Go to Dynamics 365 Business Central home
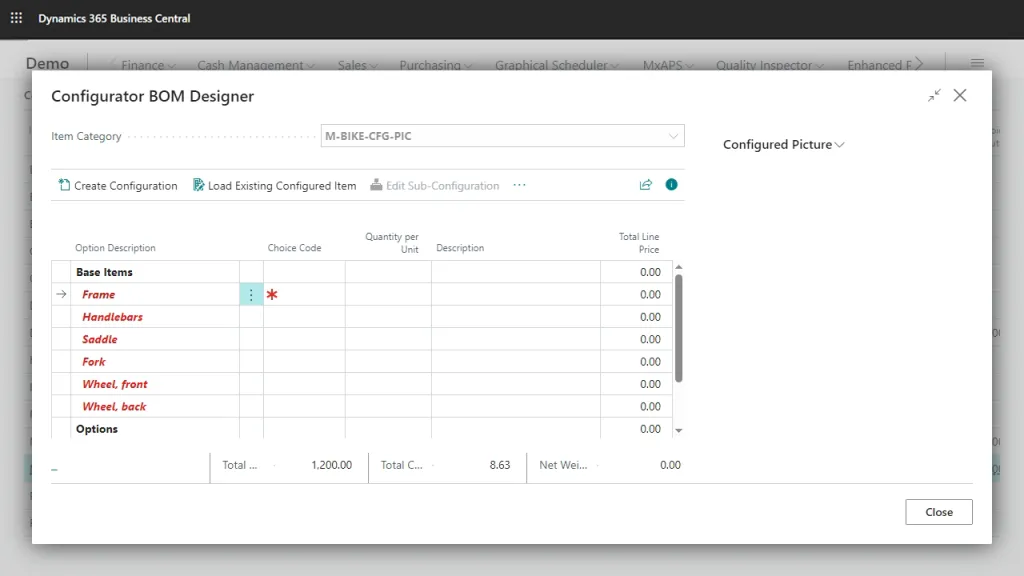Screen dimensions: 1024x576 tap(113, 17)
